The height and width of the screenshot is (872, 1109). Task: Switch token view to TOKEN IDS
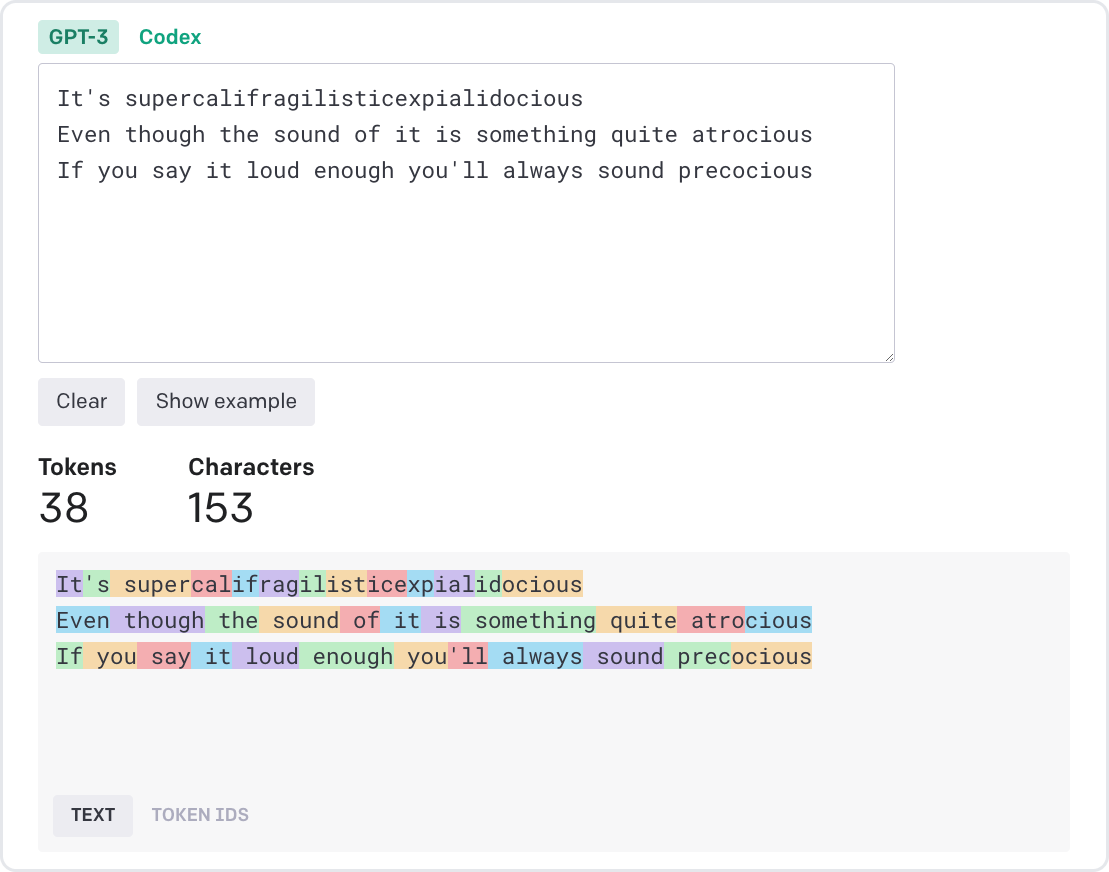(x=200, y=815)
